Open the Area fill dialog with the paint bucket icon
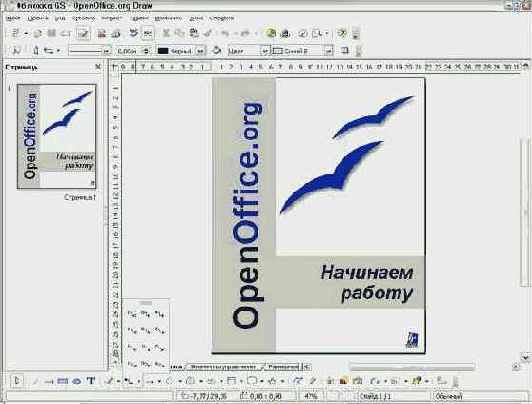This screenshot has width=532, height=404. click(x=216, y=51)
